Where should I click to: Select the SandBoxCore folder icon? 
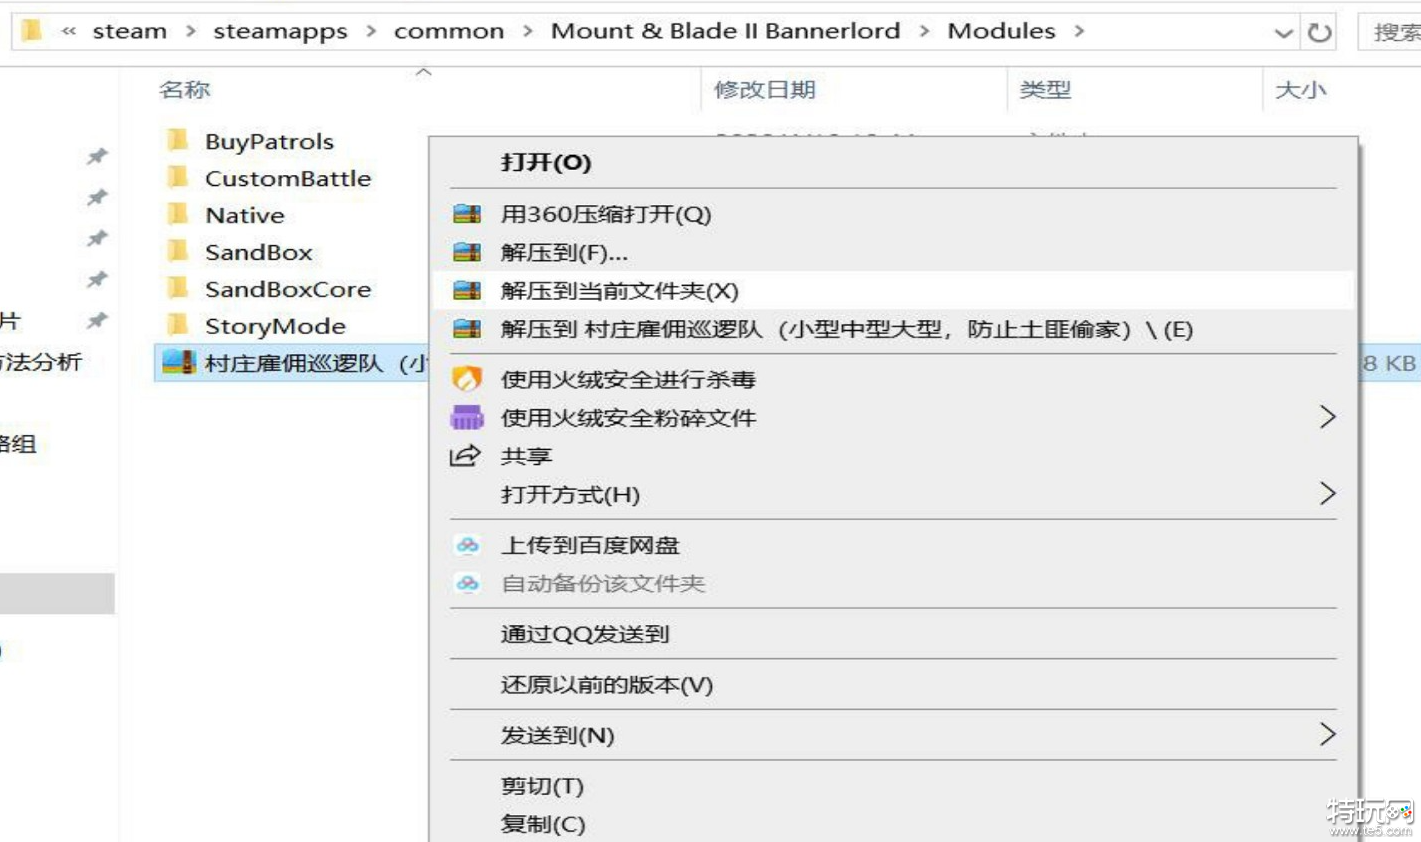(178, 288)
